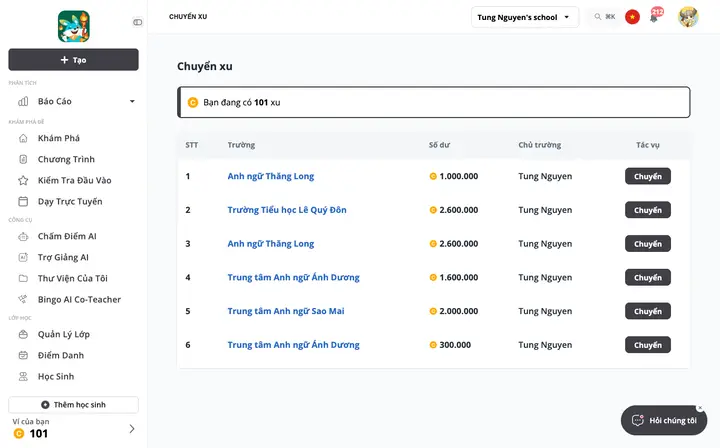Screen dimensions: 720x448
Task: Click Chuyển for Lê Quý Đôn row
Action: click(x=647, y=210)
